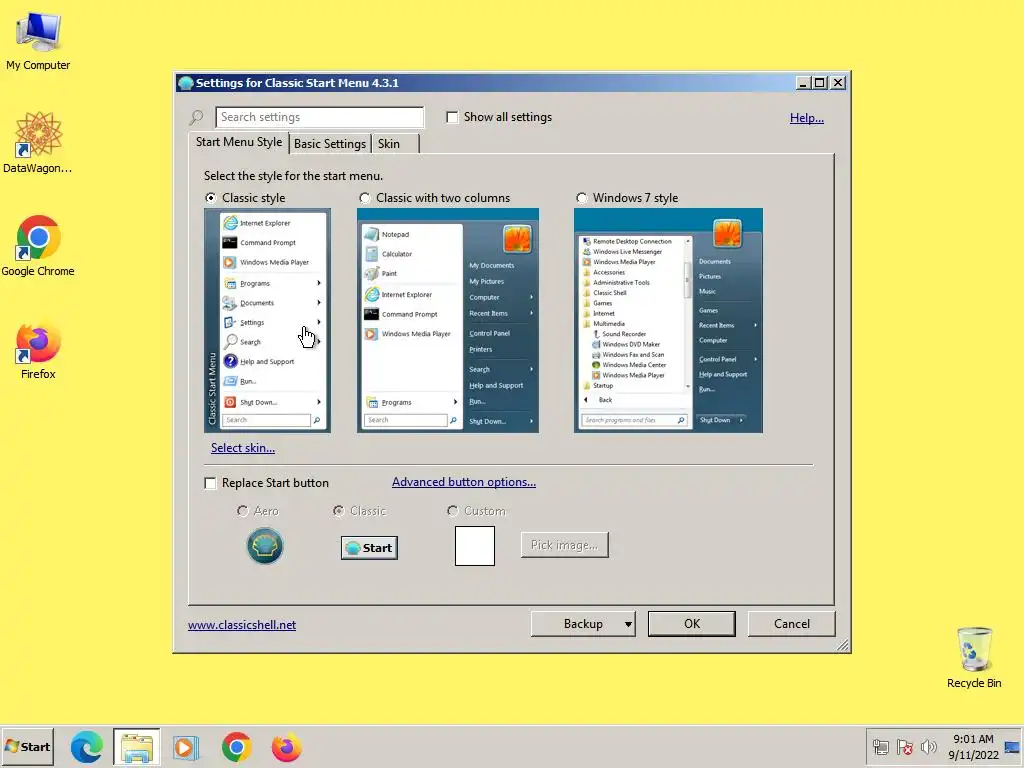Select Classic with two columns option
Image resolution: width=1024 pixels, height=768 pixels.
[364, 198]
